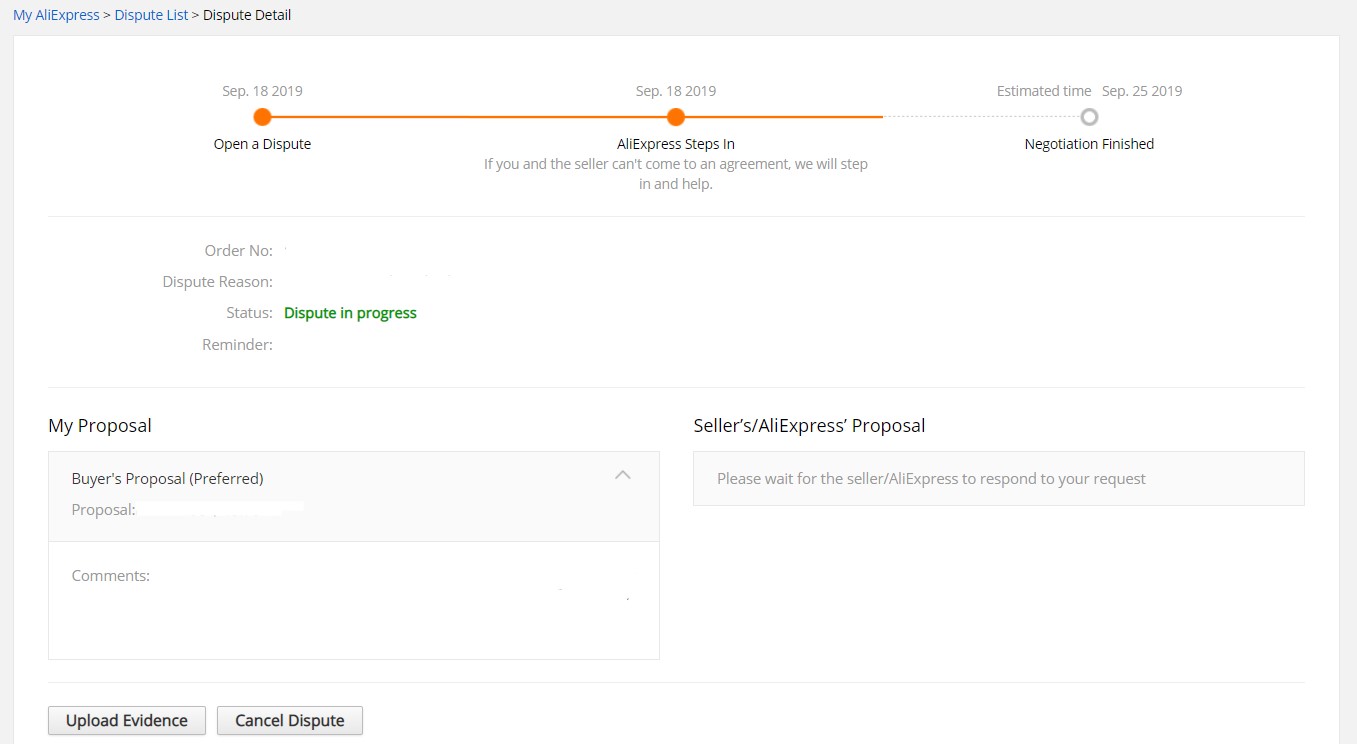
Task: Click the 'Seller's/AliExpress' Proposal' heading
Action: [809, 426]
